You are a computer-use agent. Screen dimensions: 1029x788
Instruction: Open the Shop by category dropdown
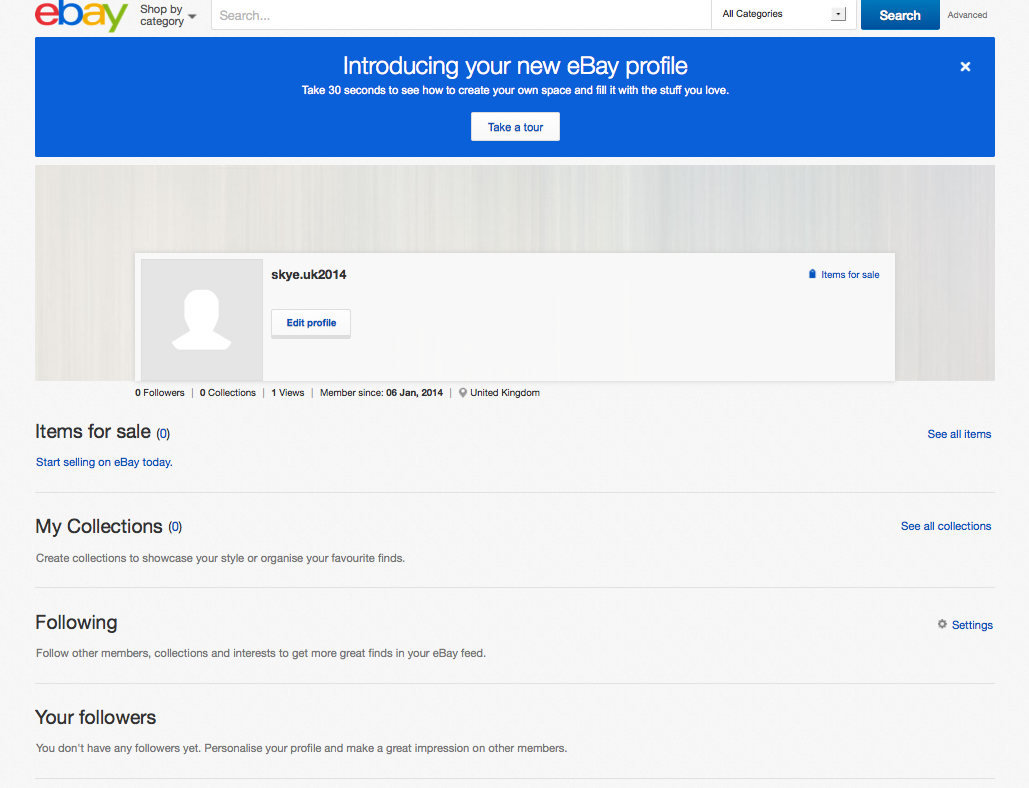168,15
